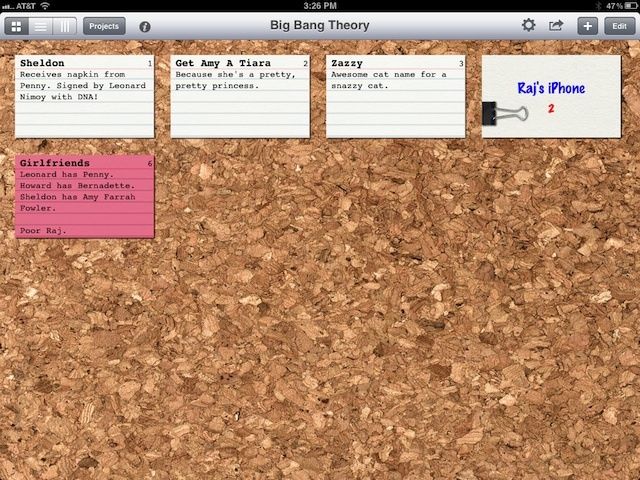
Task: Open the Get Amy A Tiara card
Action: 240,96
